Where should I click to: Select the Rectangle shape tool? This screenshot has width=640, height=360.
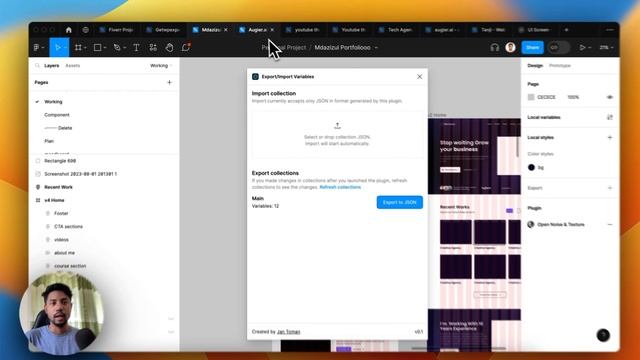(x=97, y=48)
